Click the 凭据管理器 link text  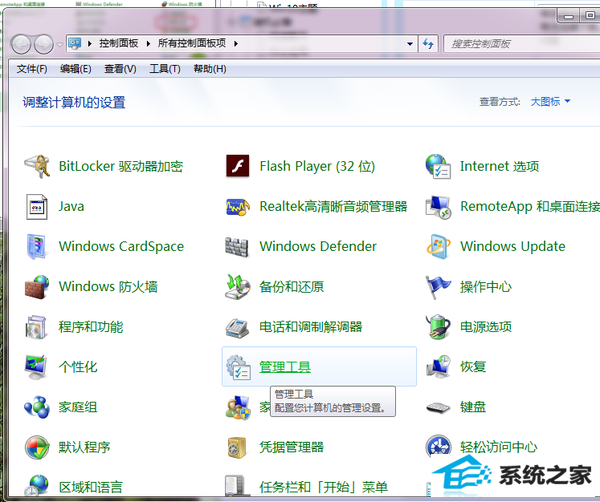(x=291, y=447)
